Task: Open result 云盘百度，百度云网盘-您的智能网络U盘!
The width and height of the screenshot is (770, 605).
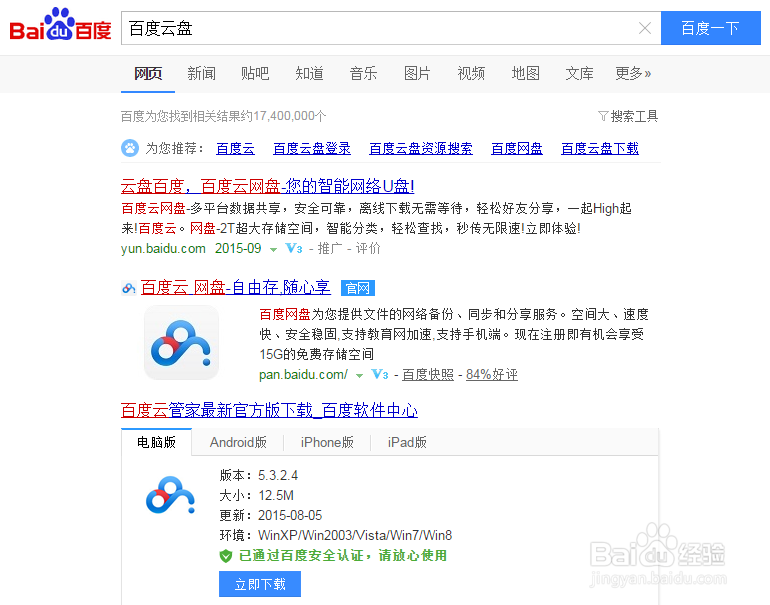Action: pyautogui.click(x=268, y=187)
